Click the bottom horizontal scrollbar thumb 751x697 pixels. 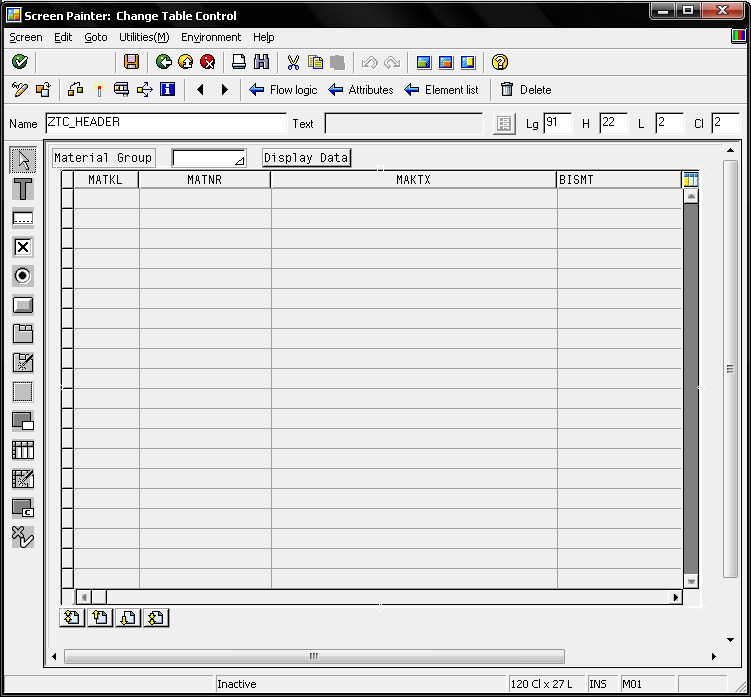(x=314, y=657)
